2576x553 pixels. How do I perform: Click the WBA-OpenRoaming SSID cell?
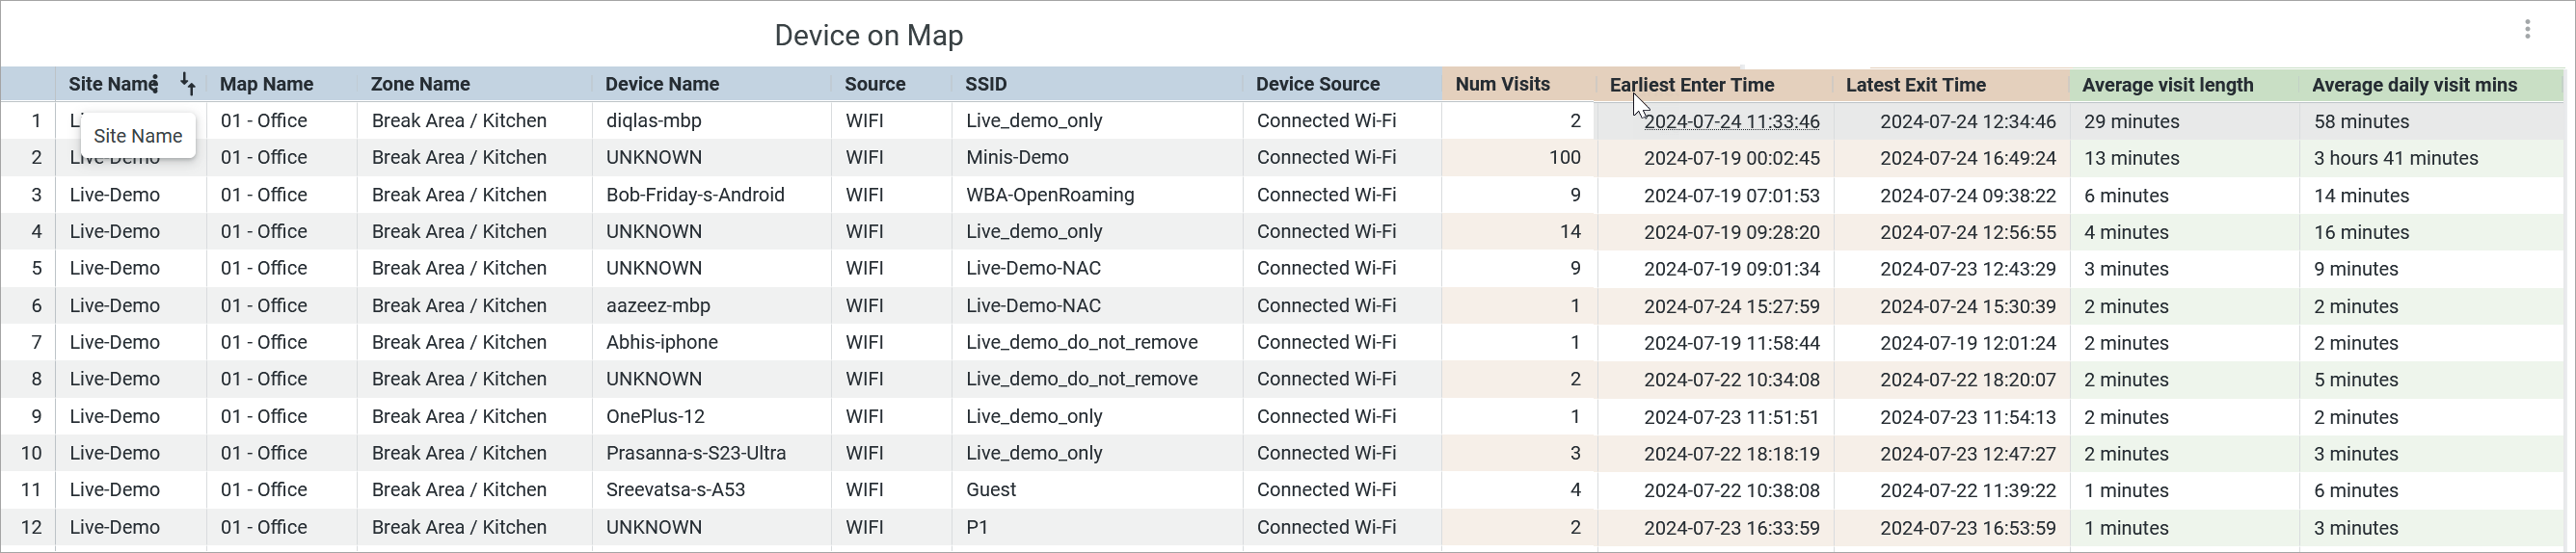1050,195
